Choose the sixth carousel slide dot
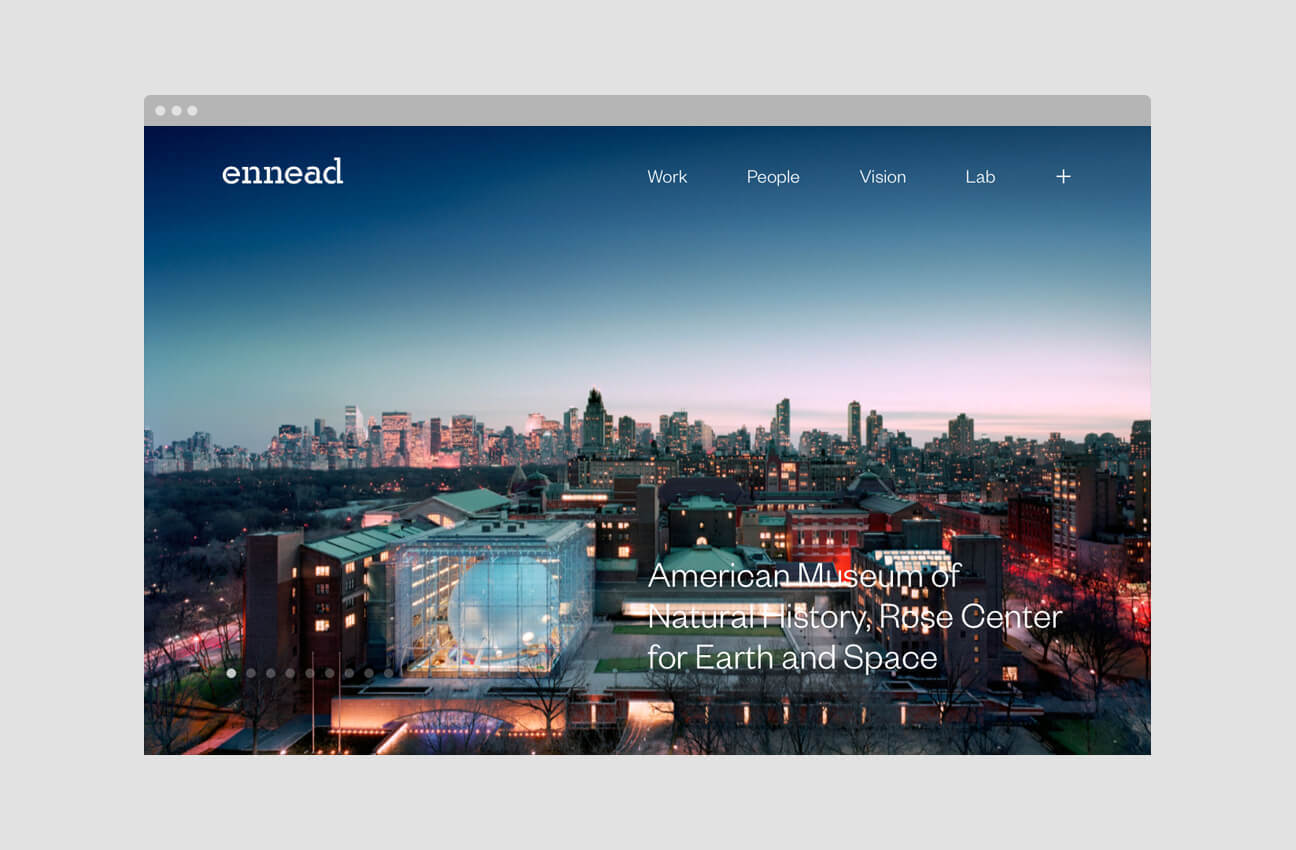This screenshot has height=850, width=1296. pos(329,673)
